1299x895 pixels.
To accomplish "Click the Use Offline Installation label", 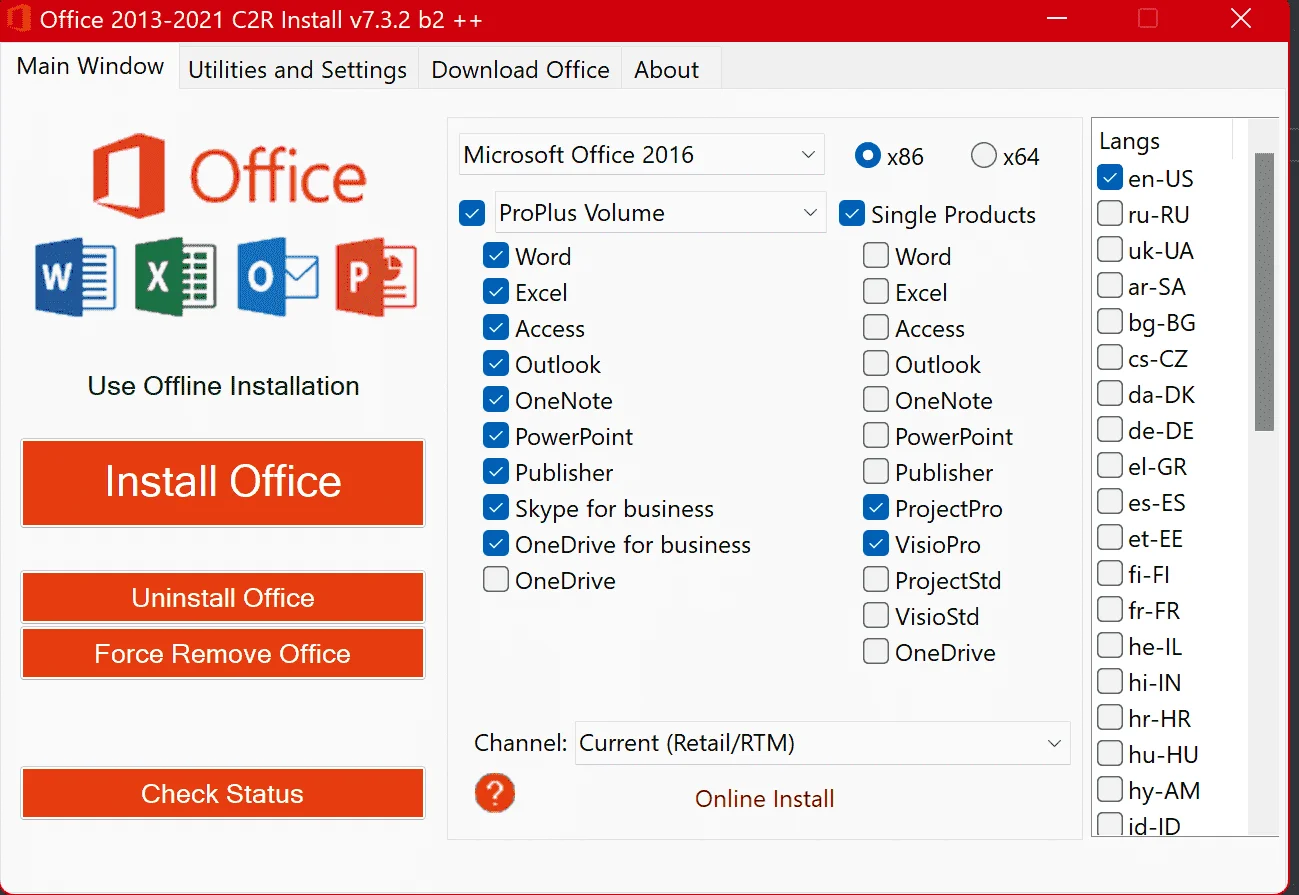I will [x=224, y=386].
